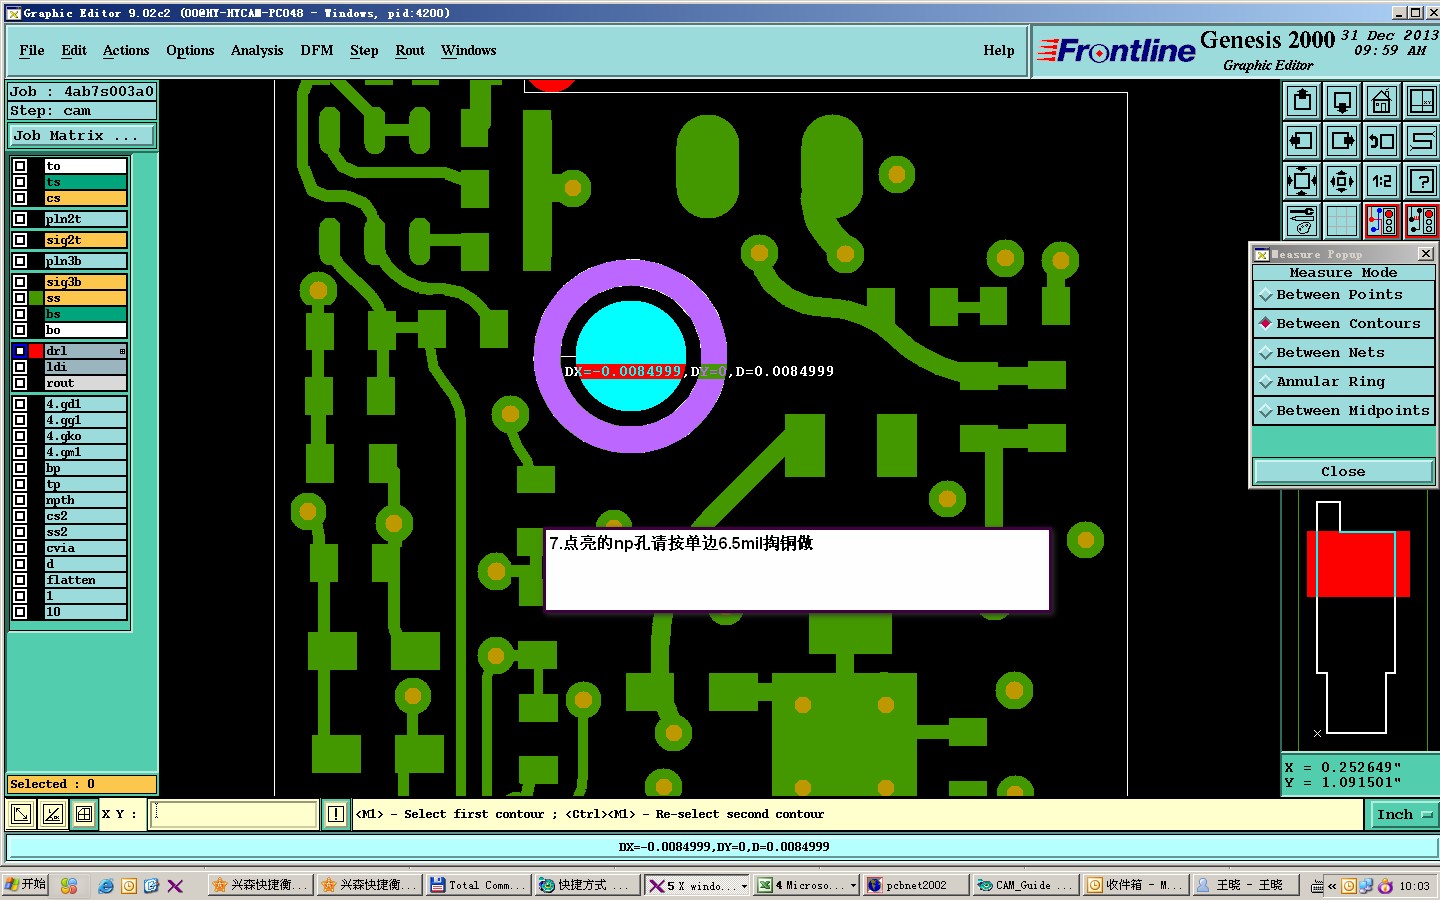Select the Between Contours measure mode
Screen dimensions: 1440x900
[1343, 324]
